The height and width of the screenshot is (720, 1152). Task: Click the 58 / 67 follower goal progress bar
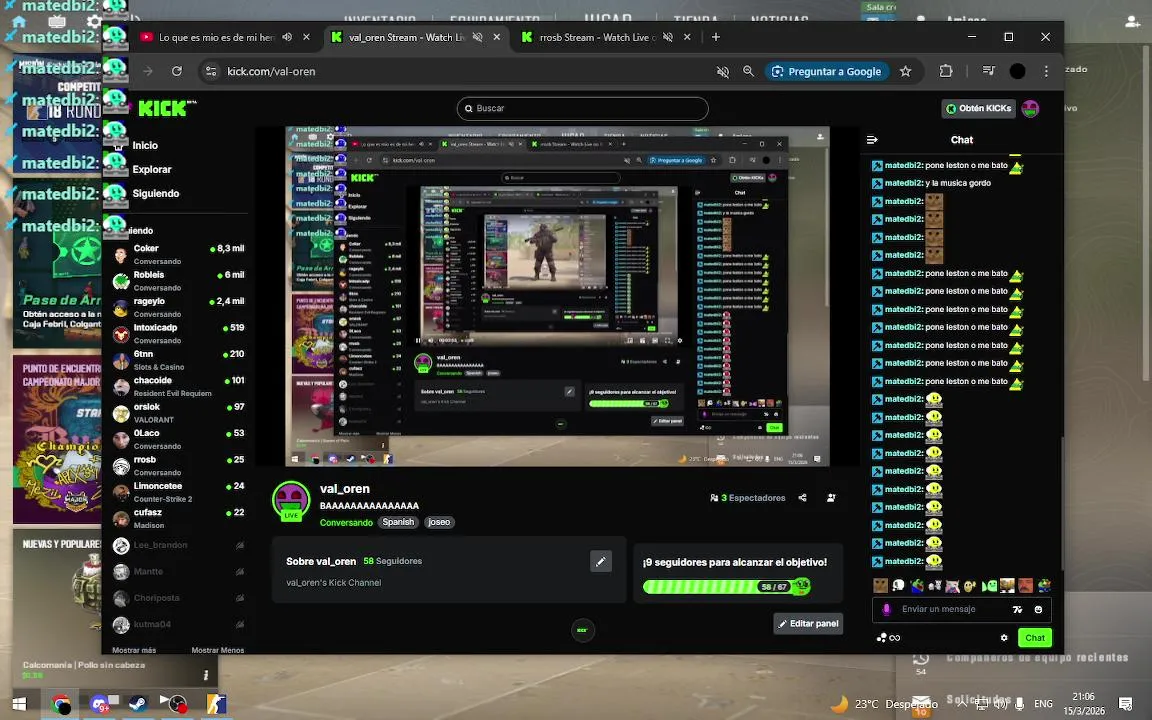[726, 586]
